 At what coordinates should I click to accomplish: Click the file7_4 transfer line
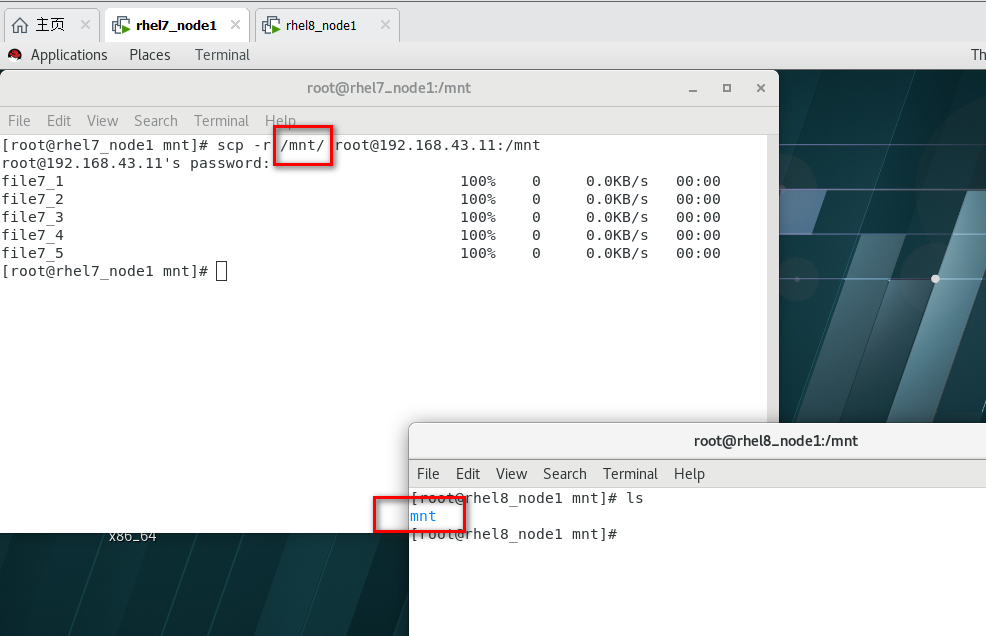(361, 235)
